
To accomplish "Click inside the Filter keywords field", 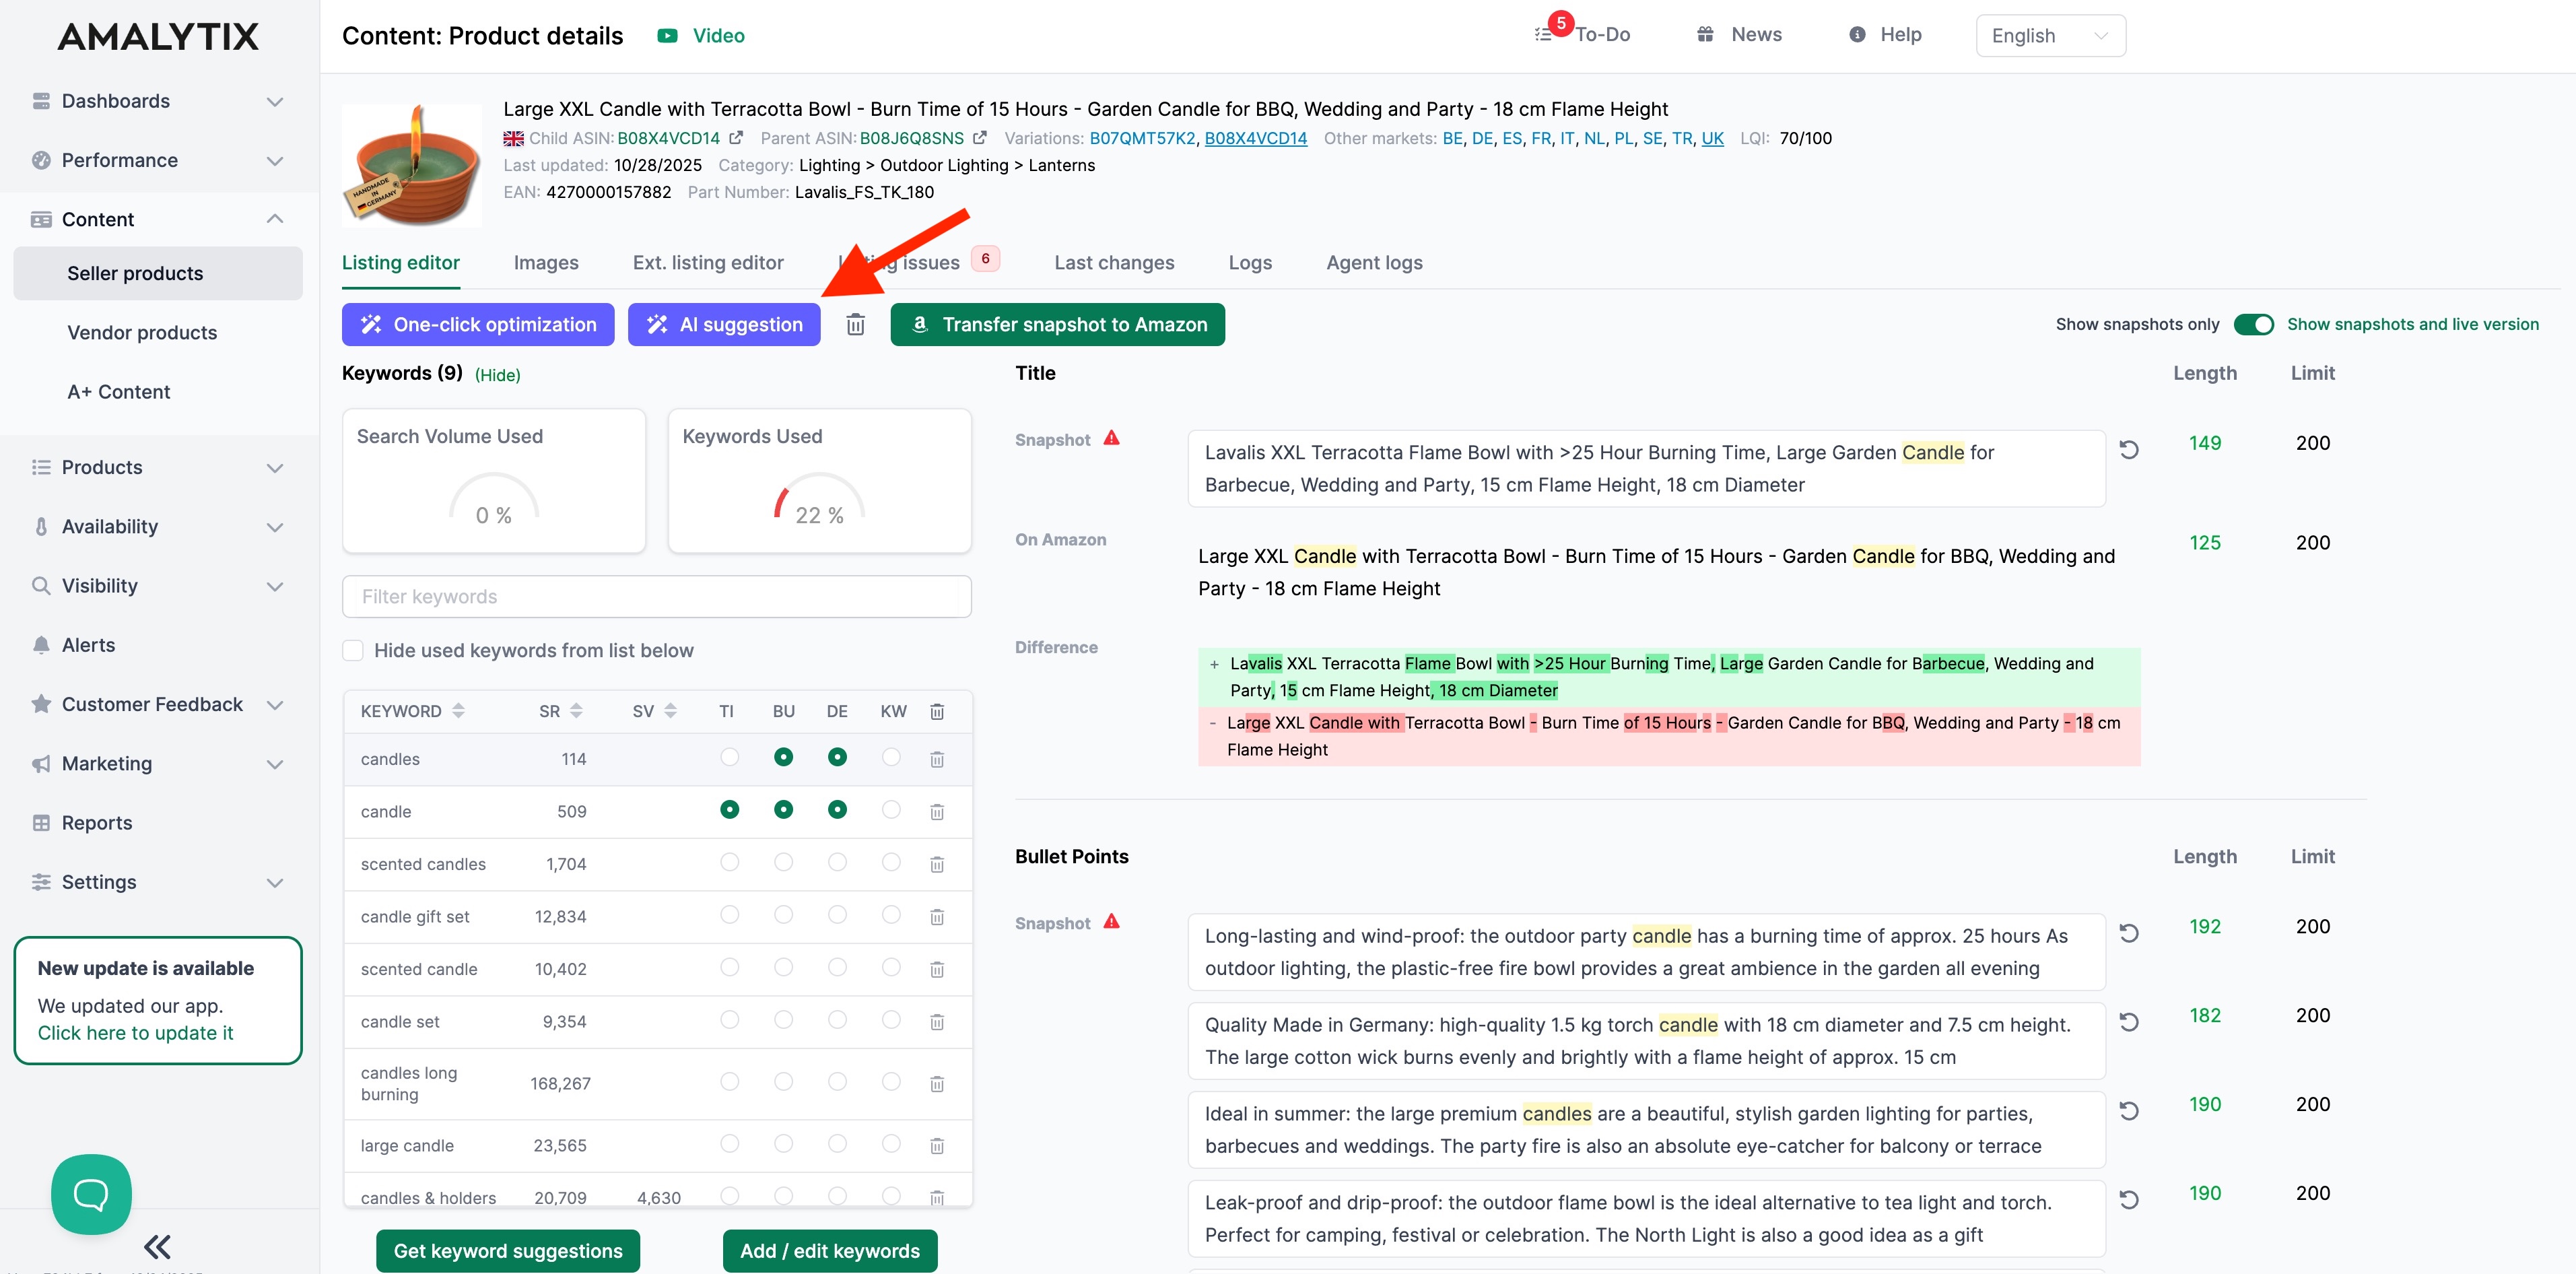I will pyautogui.click(x=656, y=596).
